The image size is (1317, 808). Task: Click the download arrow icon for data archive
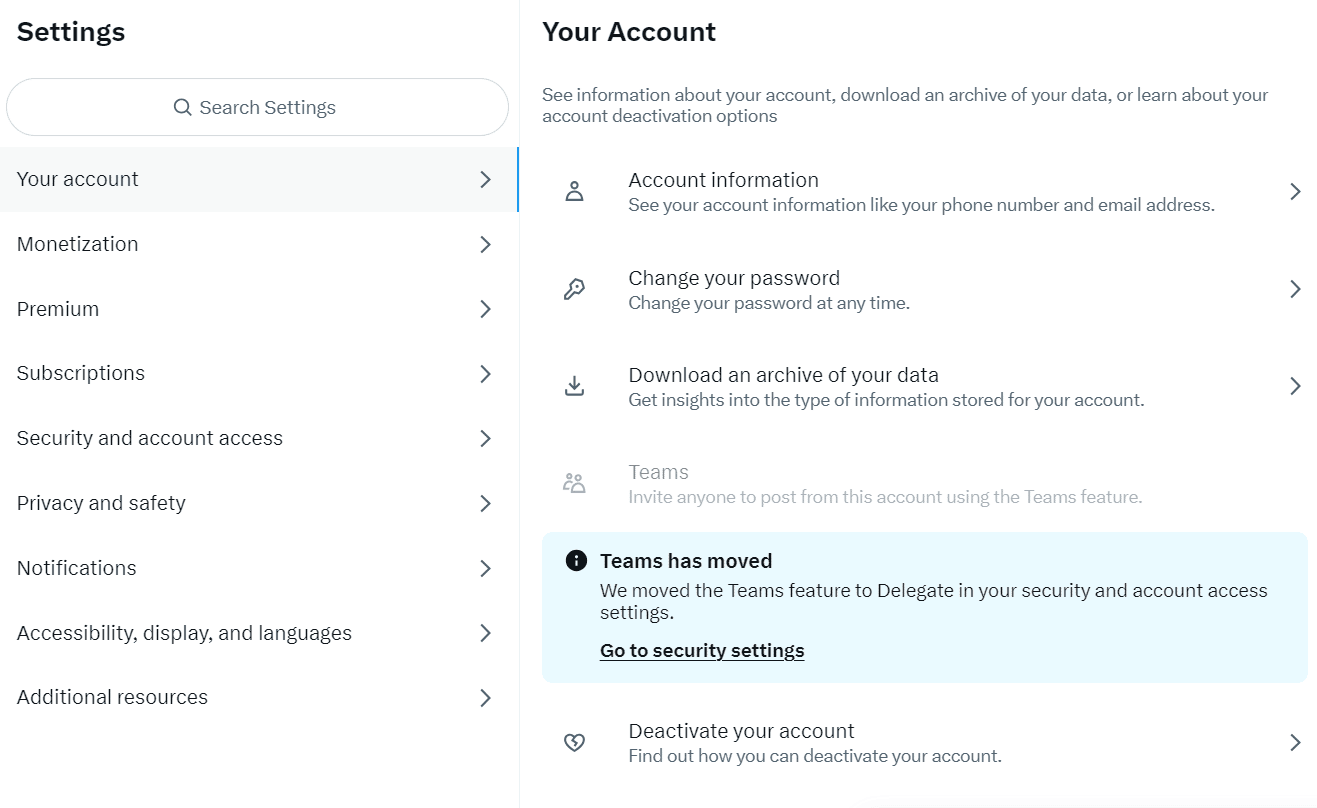pyautogui.click(x=574, y=386)
